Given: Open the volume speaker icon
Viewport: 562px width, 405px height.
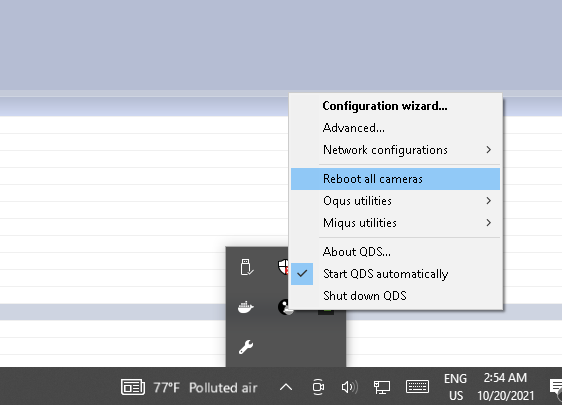Looking at the screenshot, I should pos(349,387).
